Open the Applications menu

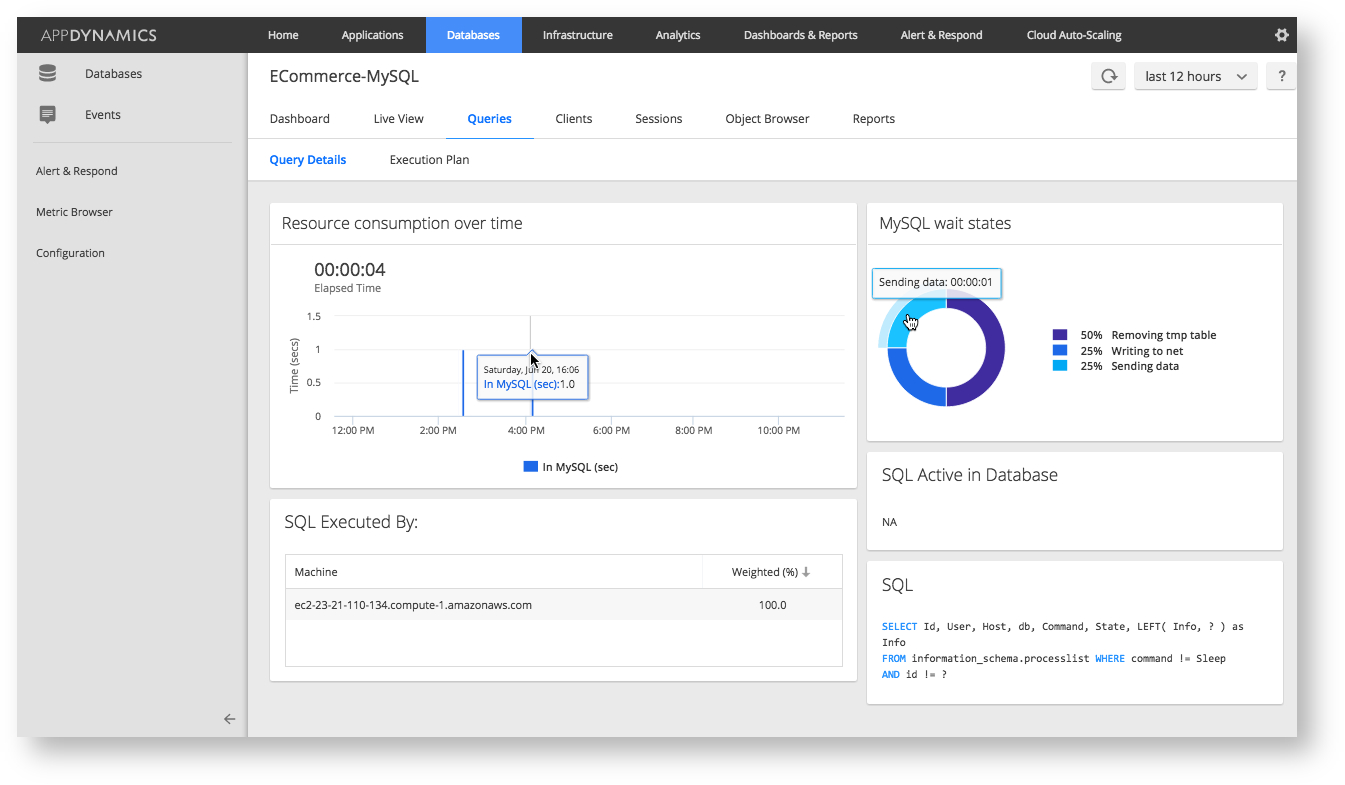[372, 35]
